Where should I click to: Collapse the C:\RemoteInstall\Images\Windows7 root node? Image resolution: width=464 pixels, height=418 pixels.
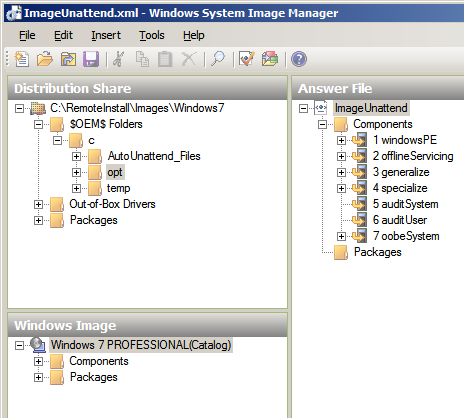pos(19,108)
